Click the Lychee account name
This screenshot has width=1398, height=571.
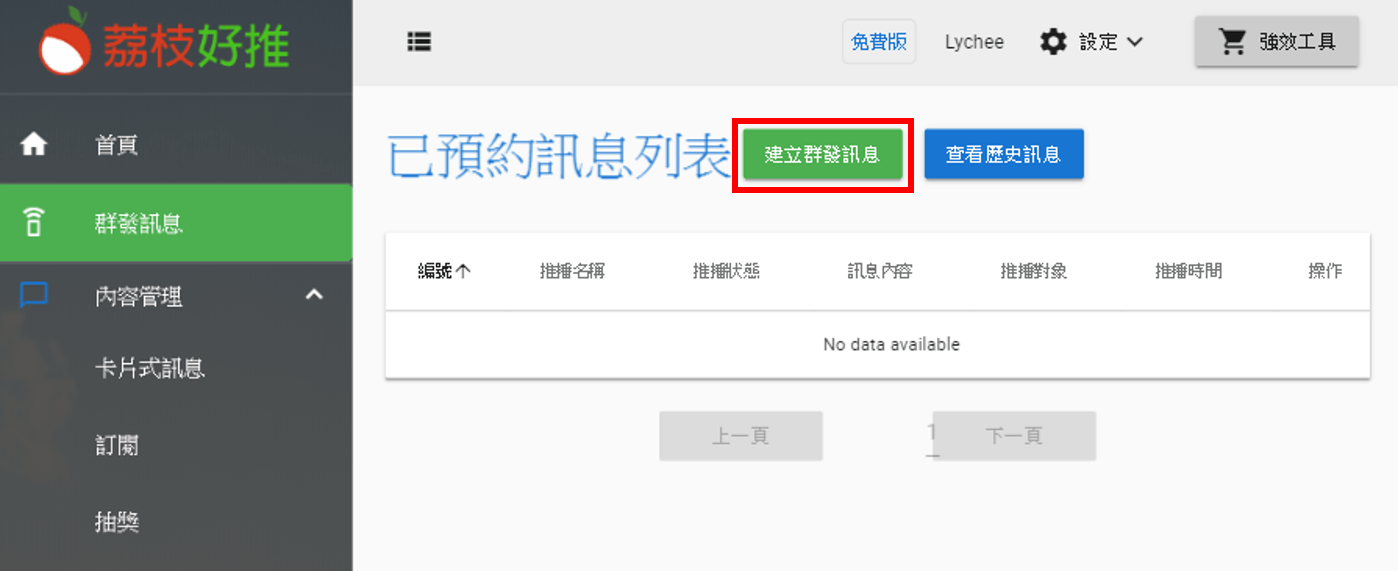pos(974,42)
